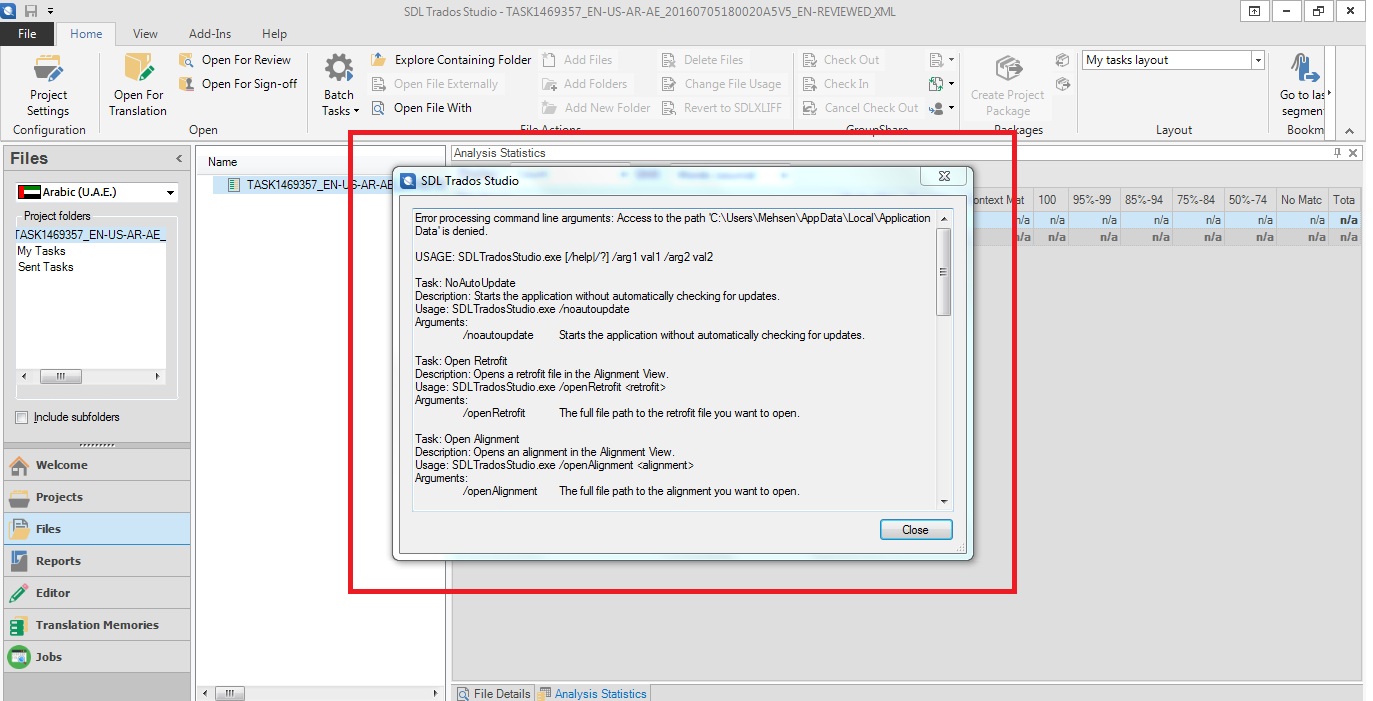This screenshot has width=1373, height=701.
Task: Click the GroupShare Check In command
Action: click(835, 84)
